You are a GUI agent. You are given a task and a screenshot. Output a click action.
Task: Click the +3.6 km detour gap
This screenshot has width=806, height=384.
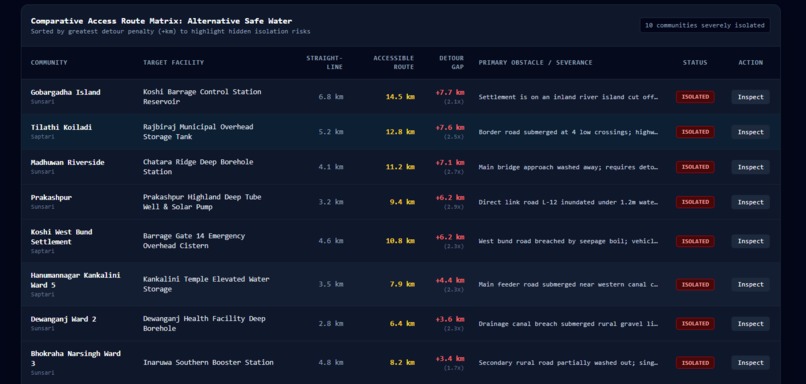450,319
